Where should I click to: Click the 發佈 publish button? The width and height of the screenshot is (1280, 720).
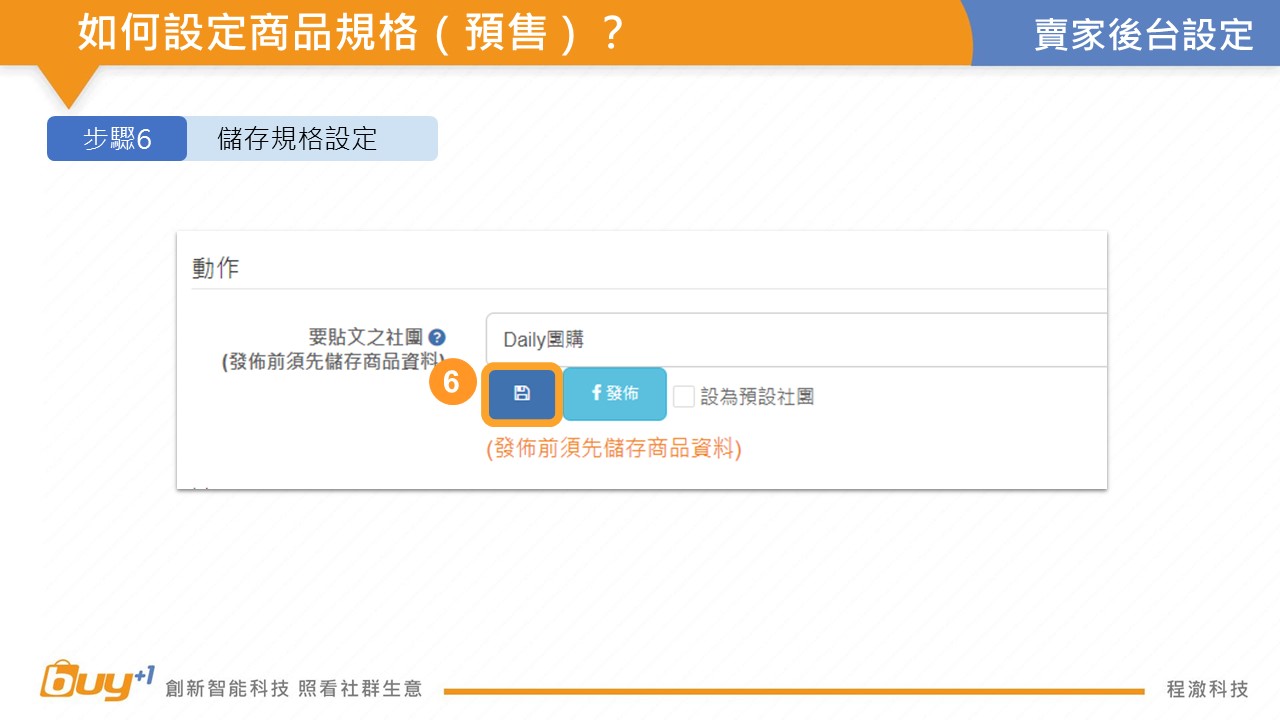tap(615, 394)
